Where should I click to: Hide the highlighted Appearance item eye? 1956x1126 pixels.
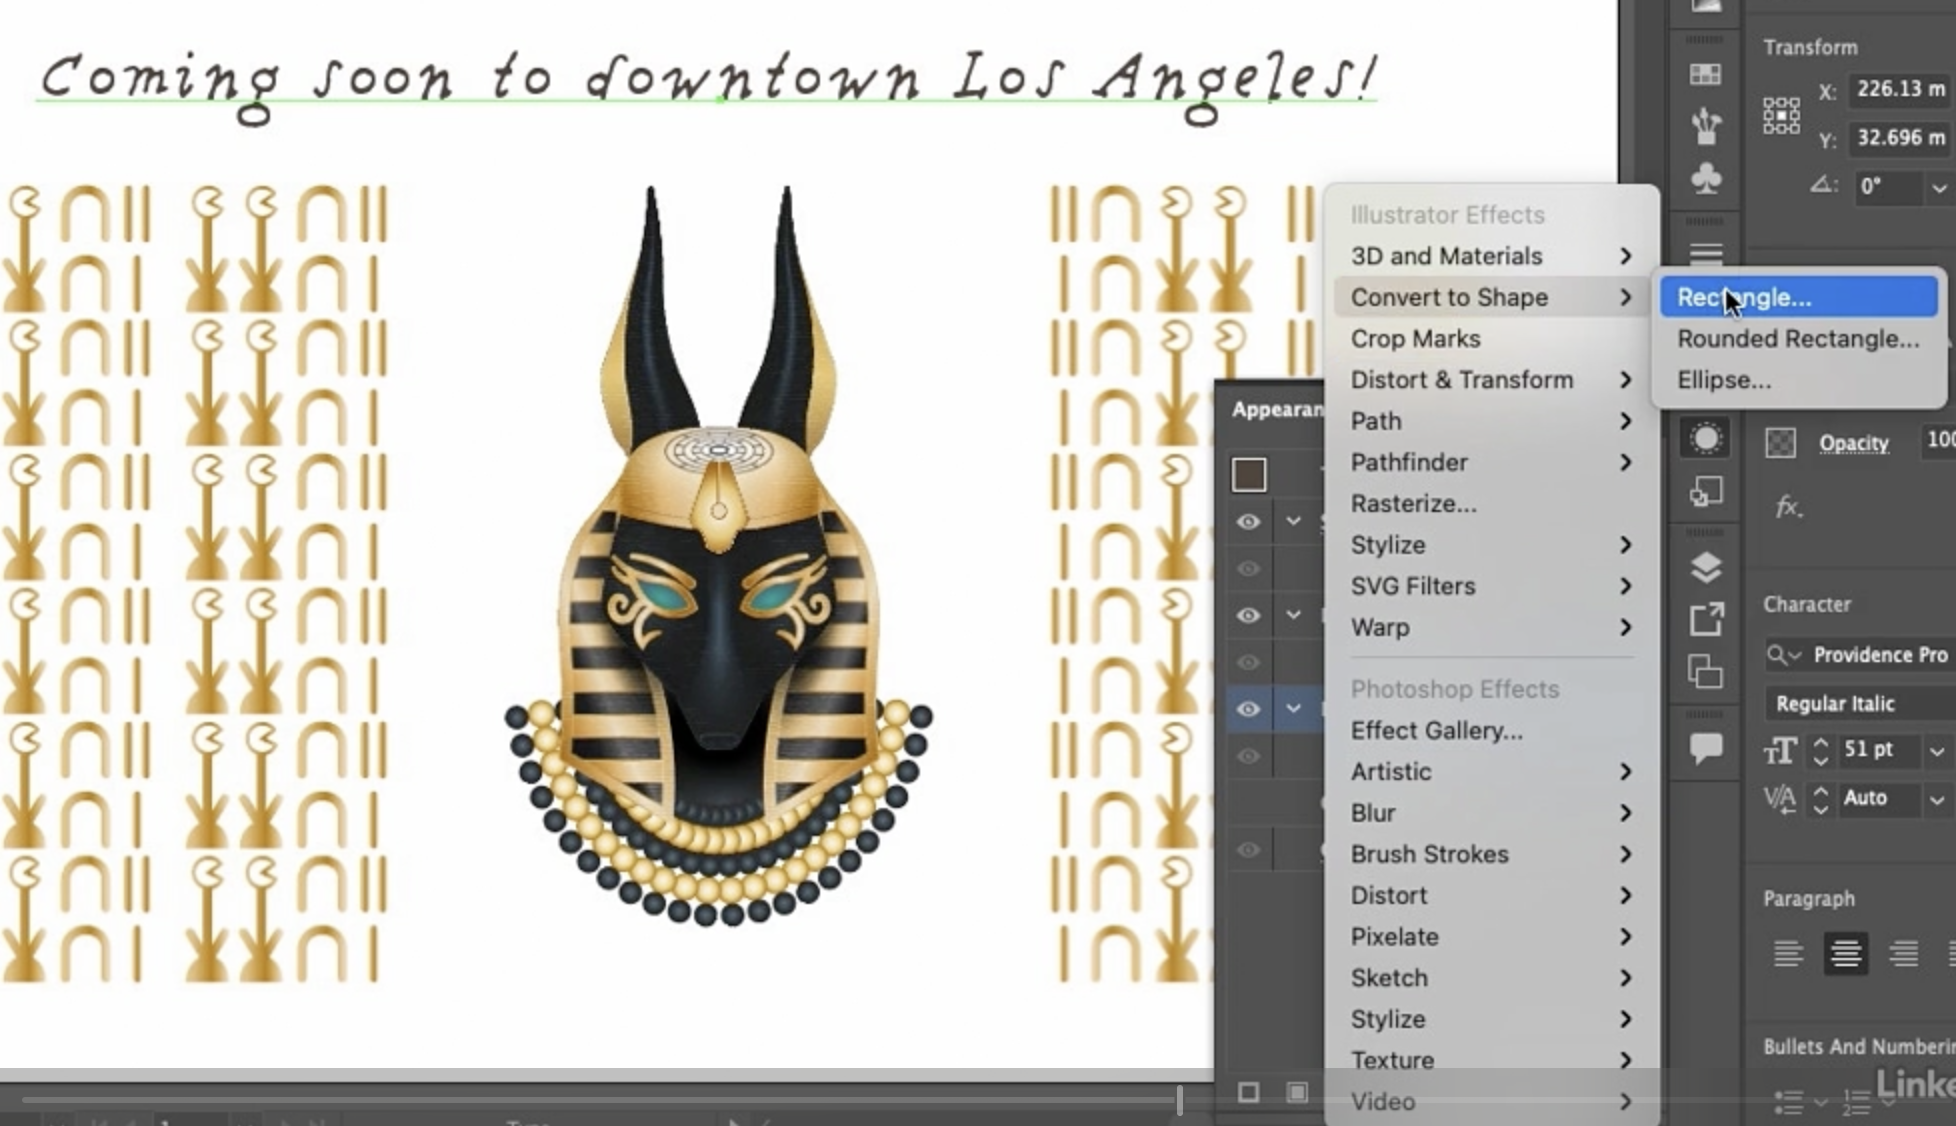[1248, 709]
